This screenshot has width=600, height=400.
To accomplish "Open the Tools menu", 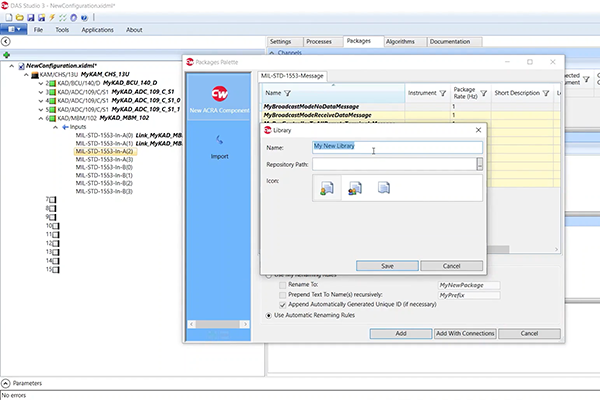I will point(62,29).
